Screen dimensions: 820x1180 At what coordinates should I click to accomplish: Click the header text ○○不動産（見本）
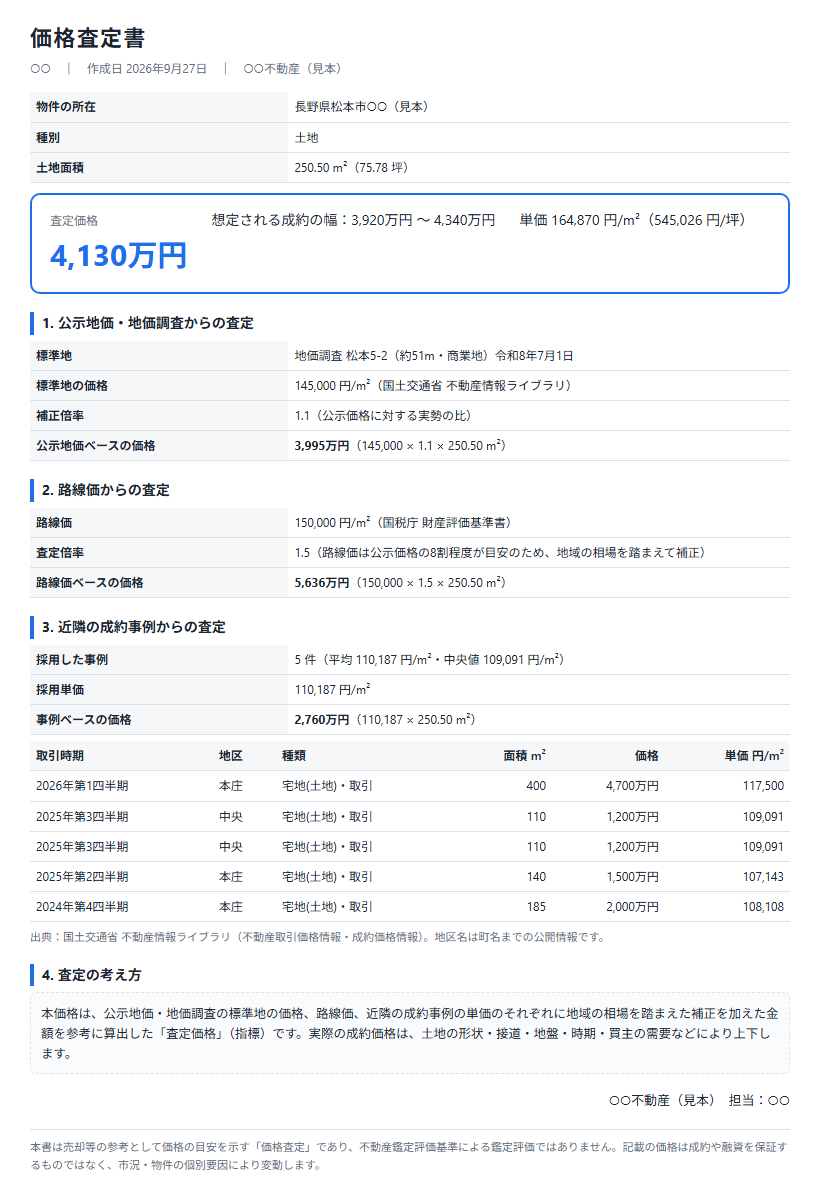295,68
